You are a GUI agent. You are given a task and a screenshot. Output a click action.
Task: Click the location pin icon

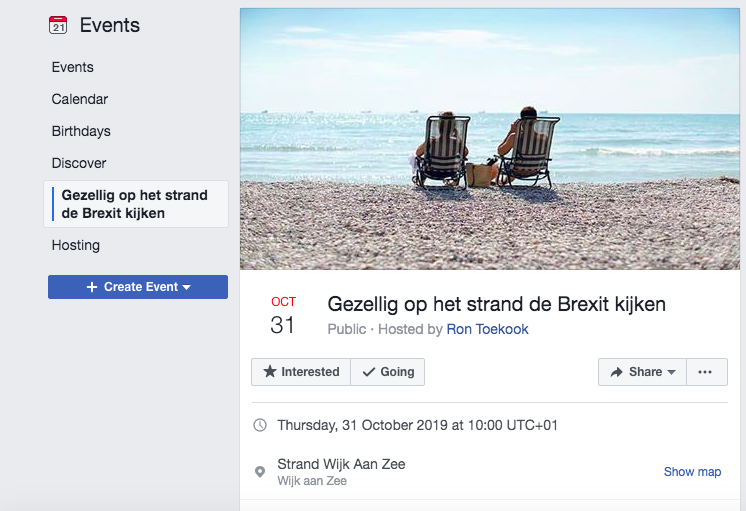pos(260,472)
